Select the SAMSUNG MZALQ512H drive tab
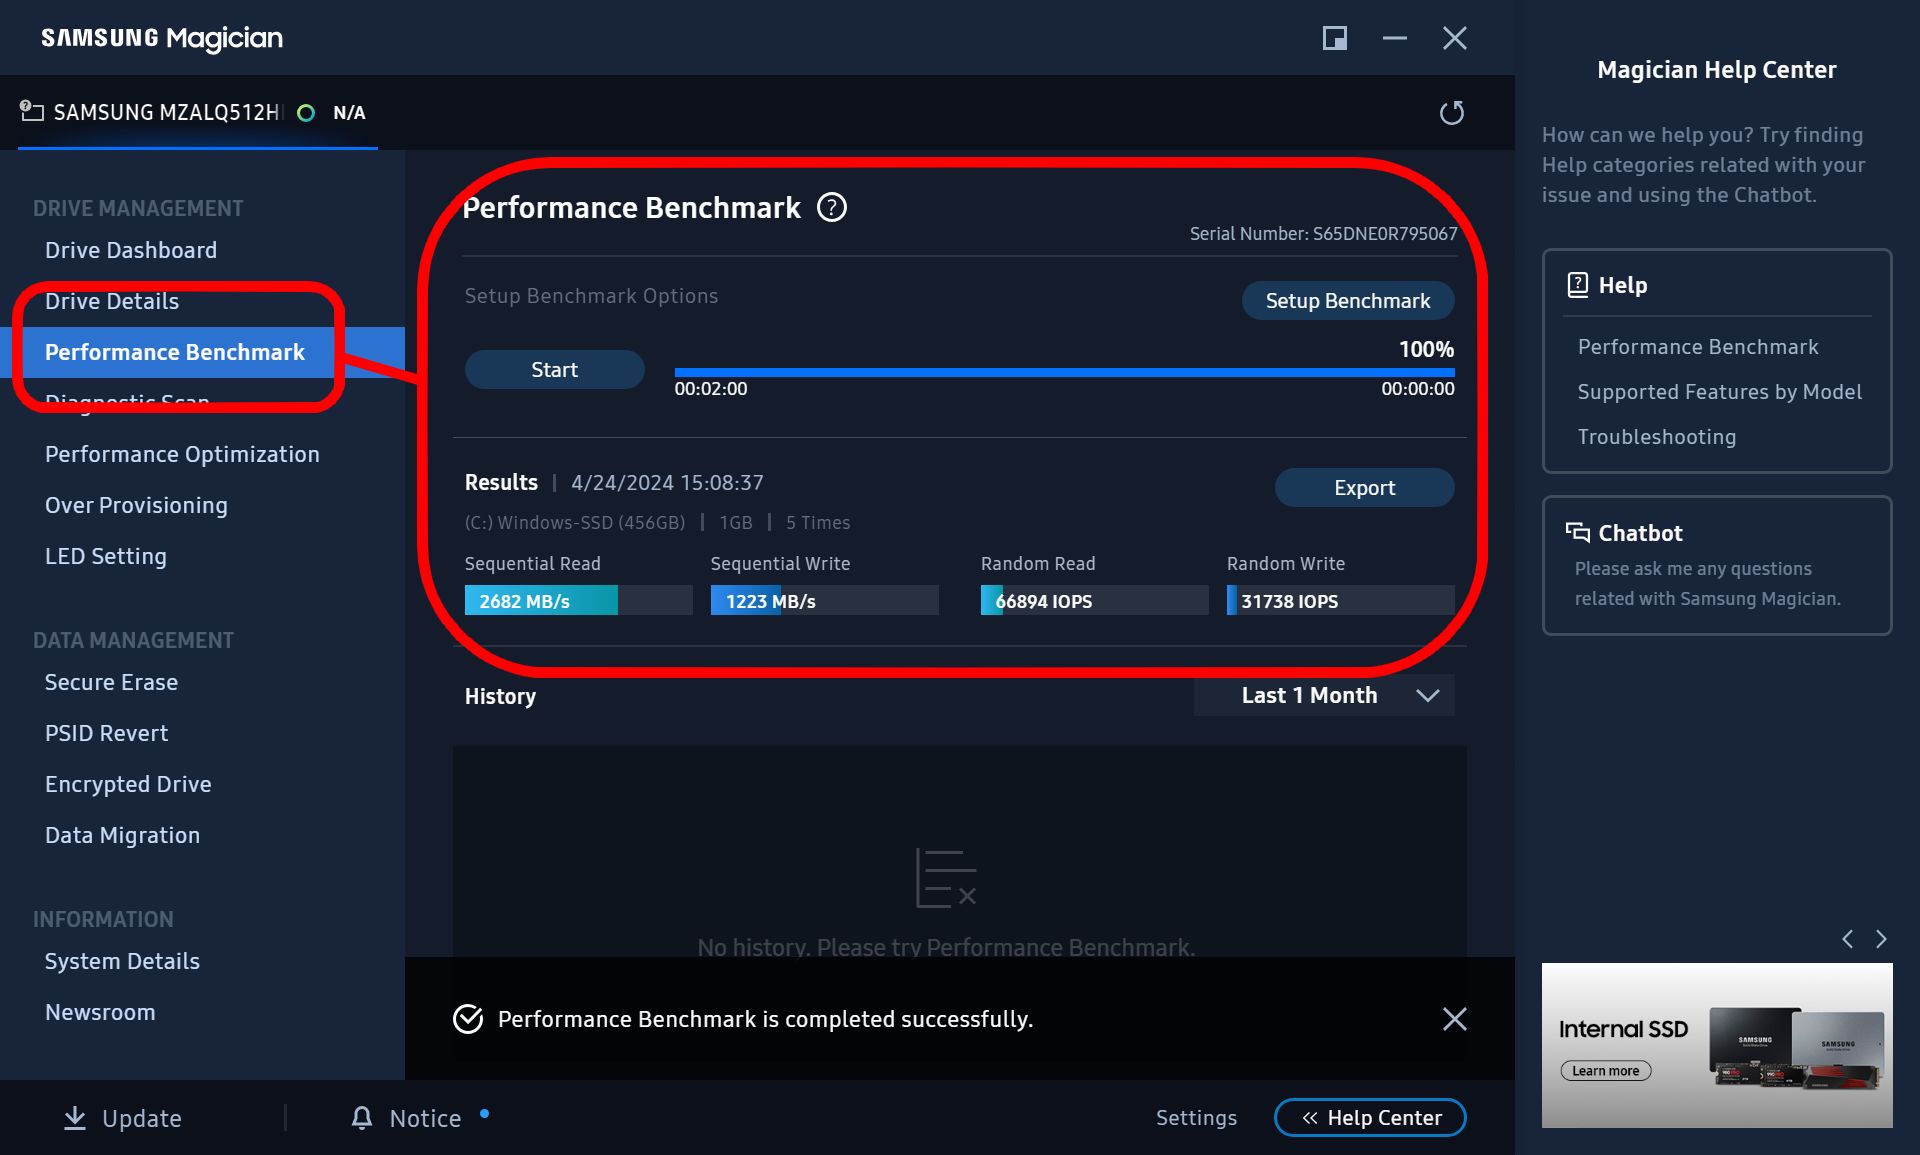The width and height of the screenshot is (1920, 1155). (x=198, y=112)
